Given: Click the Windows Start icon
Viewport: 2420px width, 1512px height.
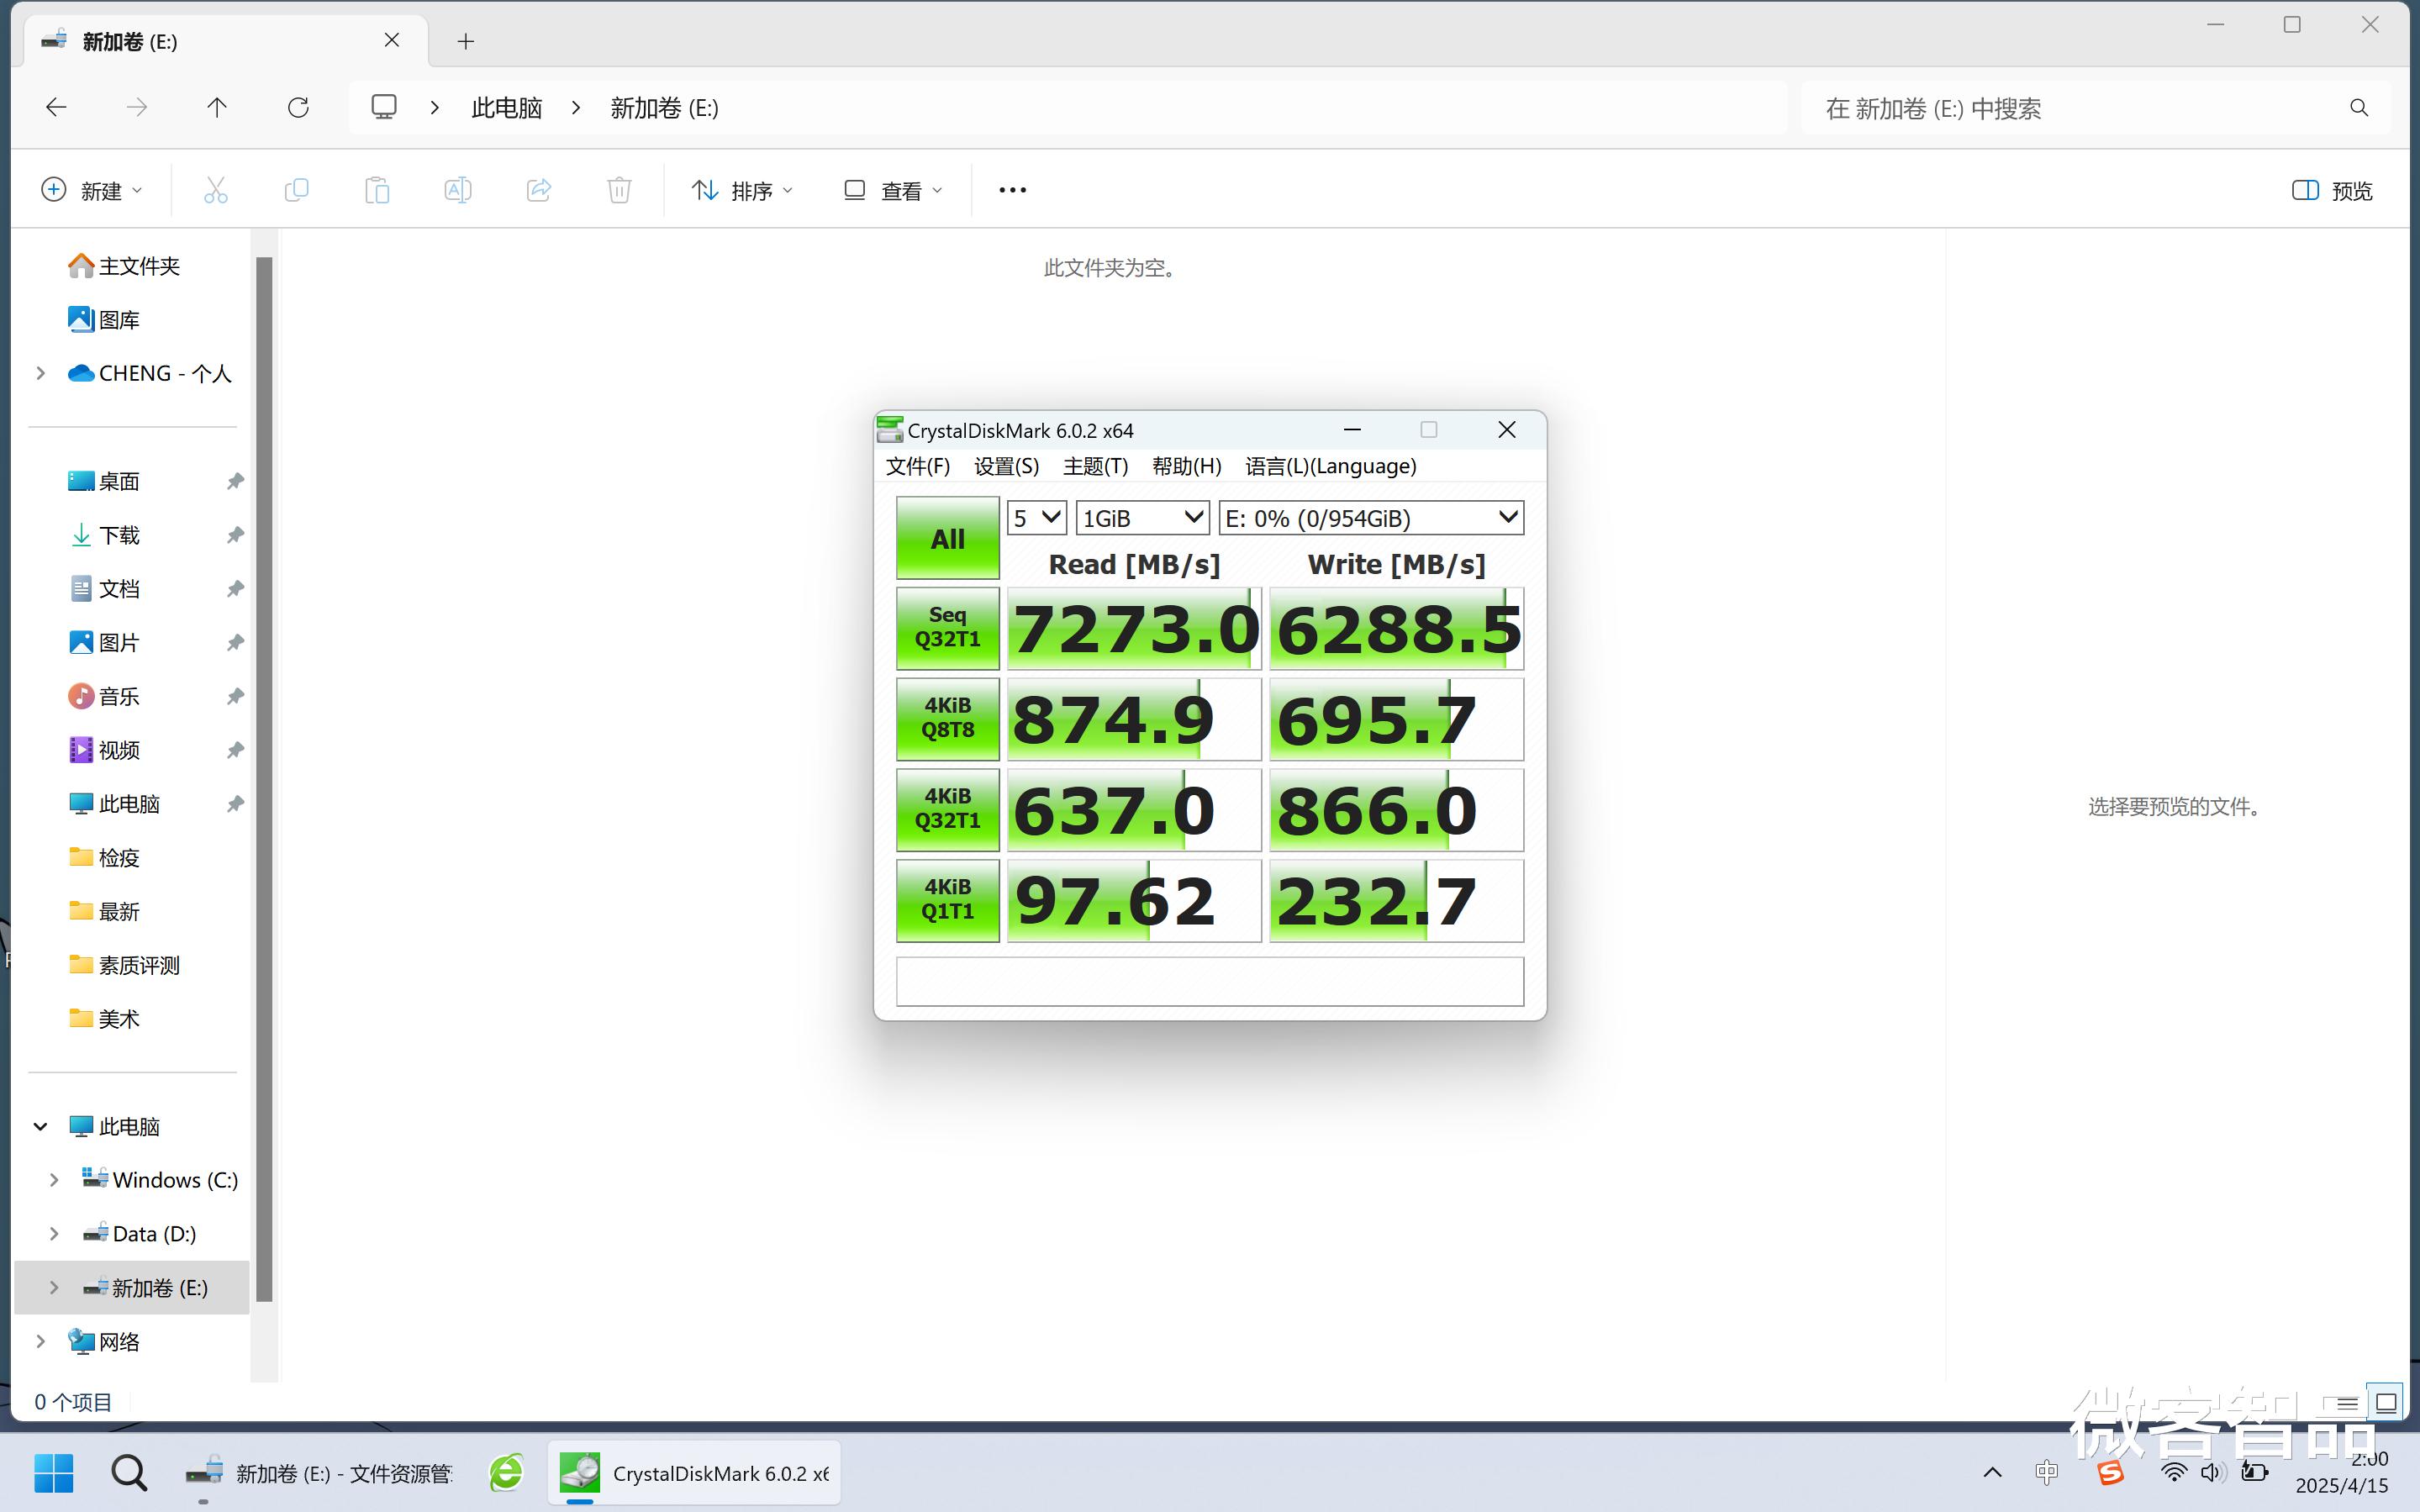Looking at the screenshot, I should [53, 1472].
